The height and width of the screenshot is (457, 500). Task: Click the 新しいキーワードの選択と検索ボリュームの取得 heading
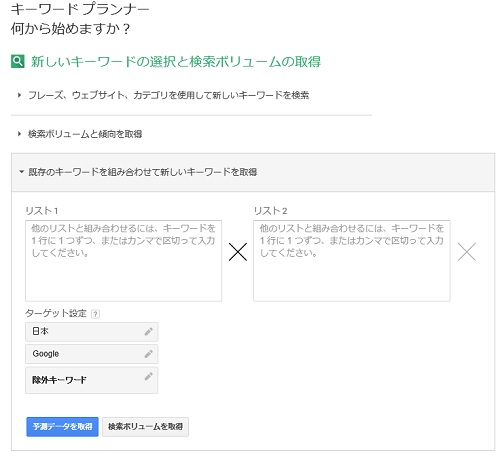pos(176,62)
